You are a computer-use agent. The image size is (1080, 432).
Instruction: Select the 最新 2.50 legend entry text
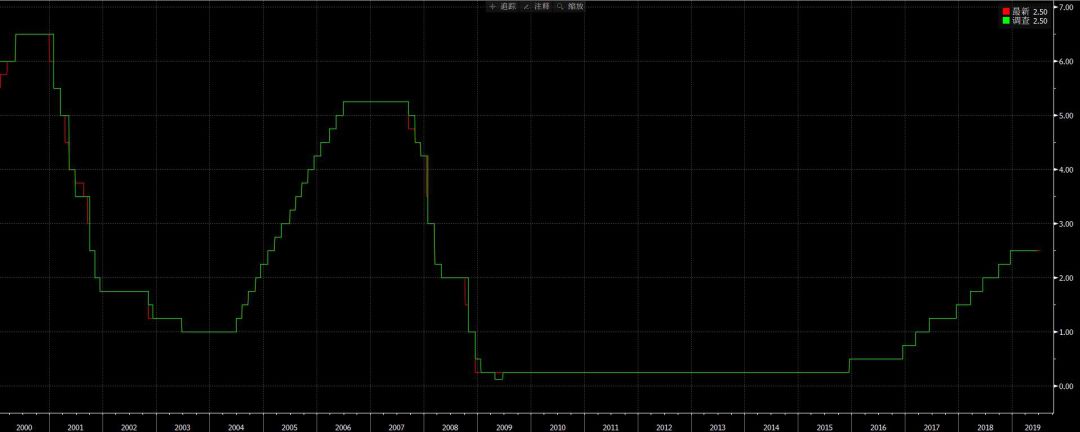click(x=1030, y=11)
